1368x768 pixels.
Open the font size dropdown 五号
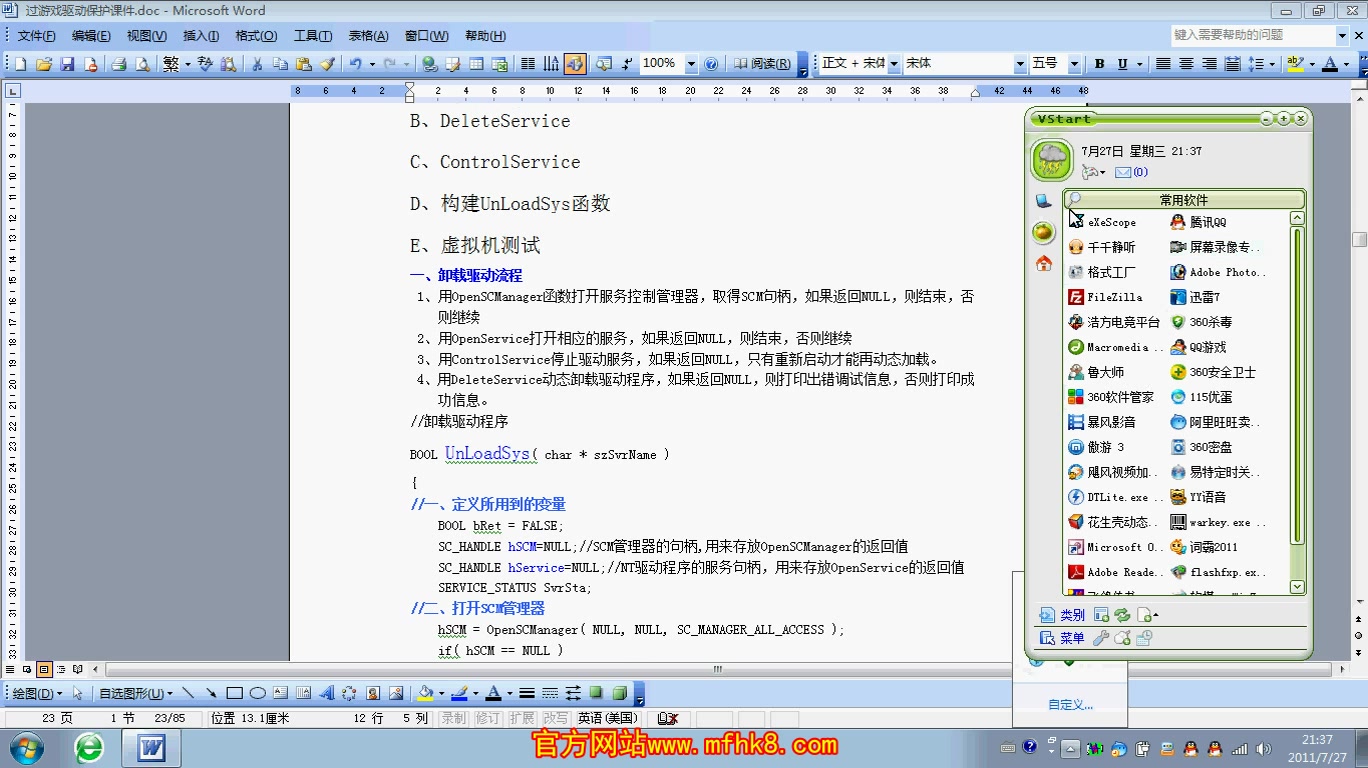(x=1074, y=63)
